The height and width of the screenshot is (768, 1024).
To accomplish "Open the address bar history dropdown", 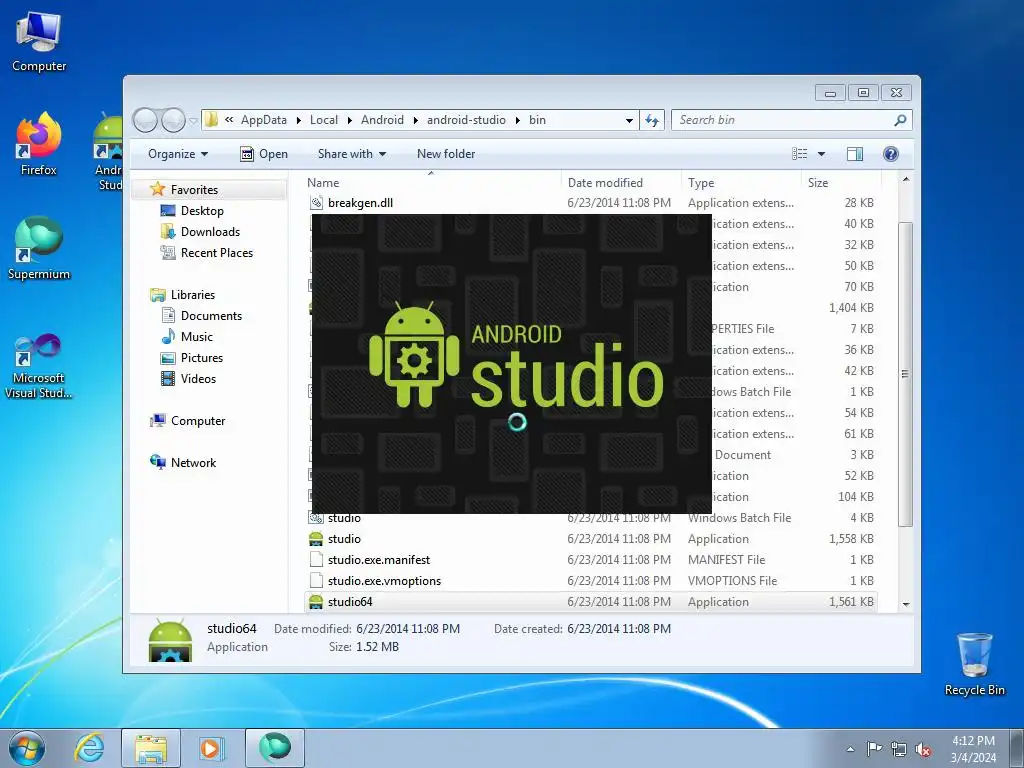I will coord(629,120).
